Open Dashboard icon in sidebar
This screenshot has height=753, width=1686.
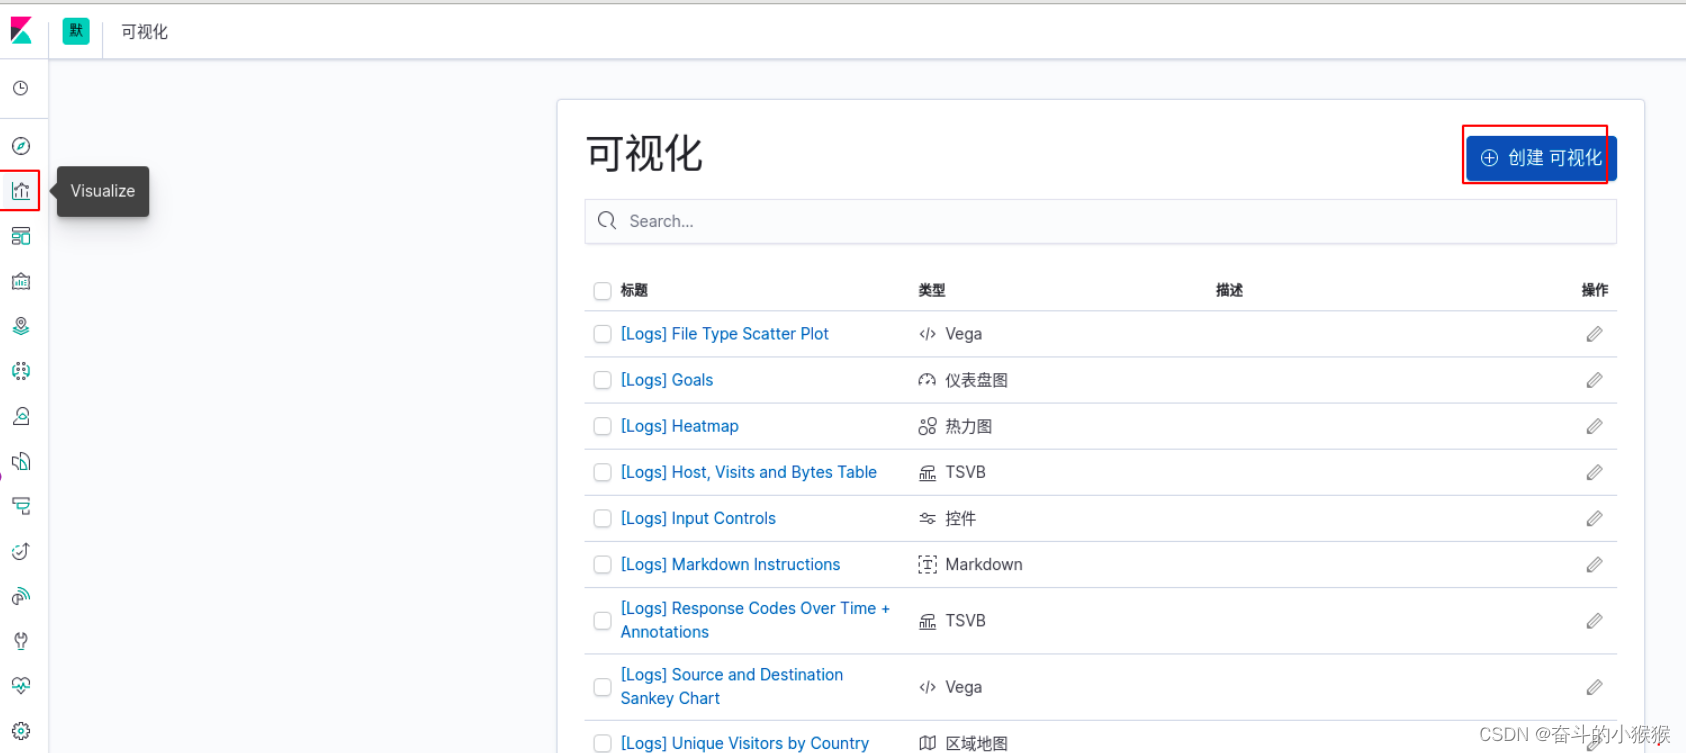[x=21, y=236]
